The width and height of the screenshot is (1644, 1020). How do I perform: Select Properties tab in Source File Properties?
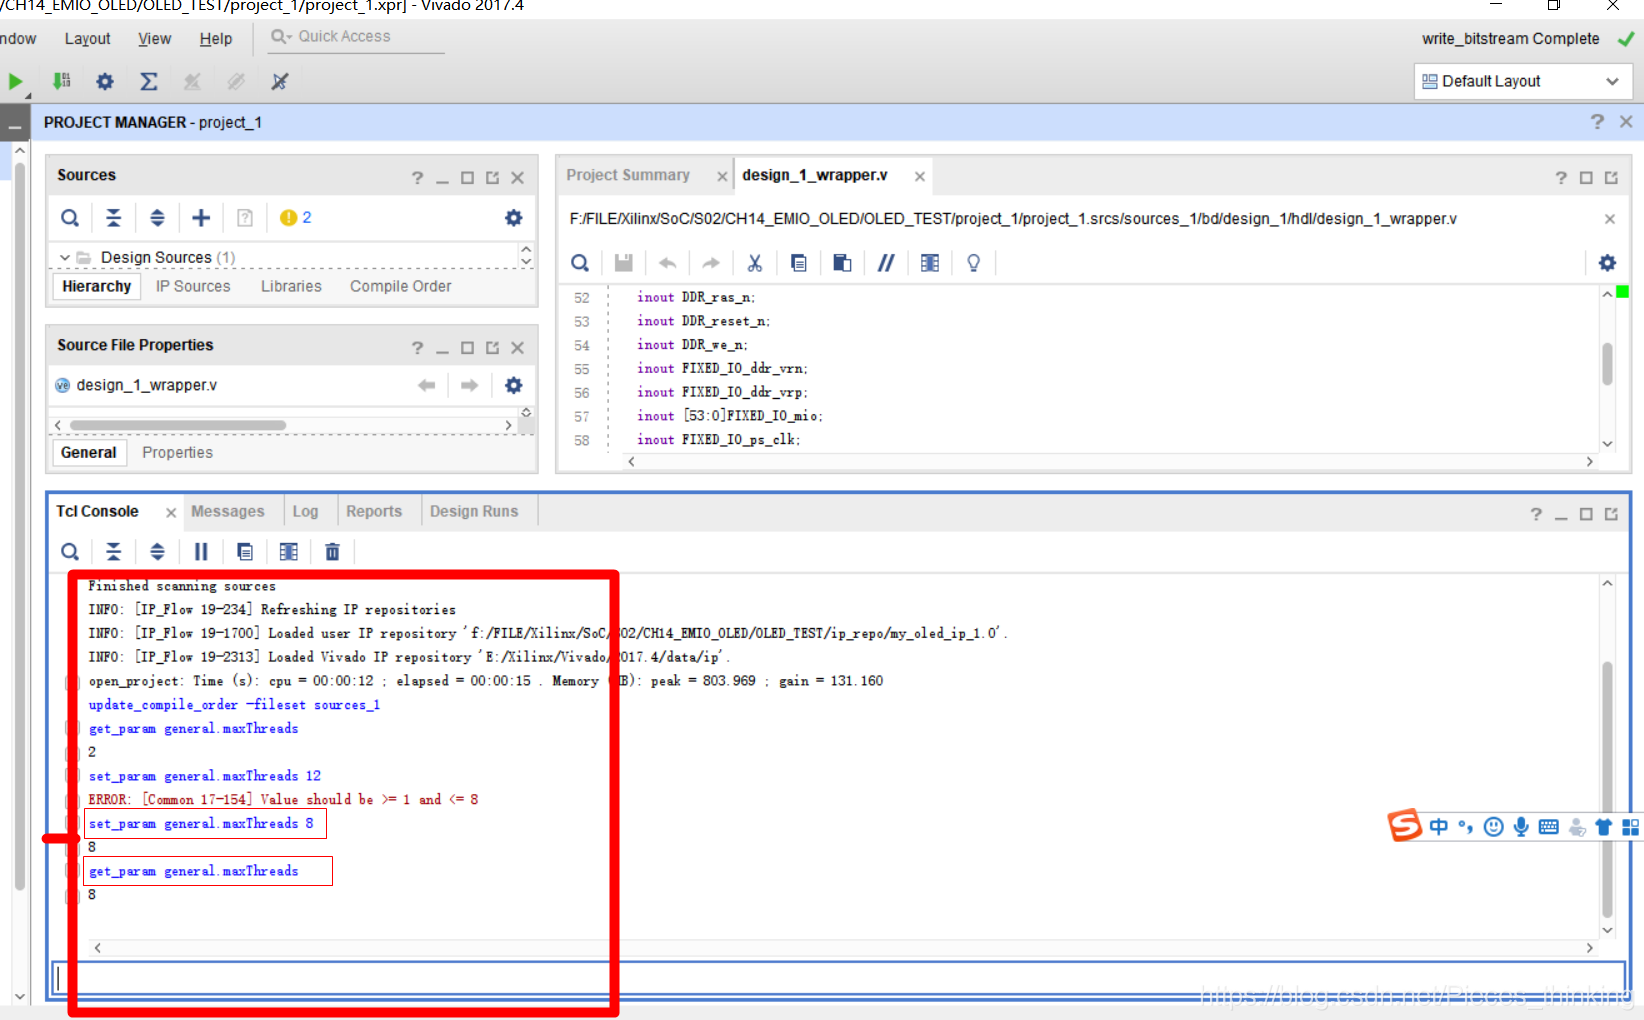[x=177, y=453]
